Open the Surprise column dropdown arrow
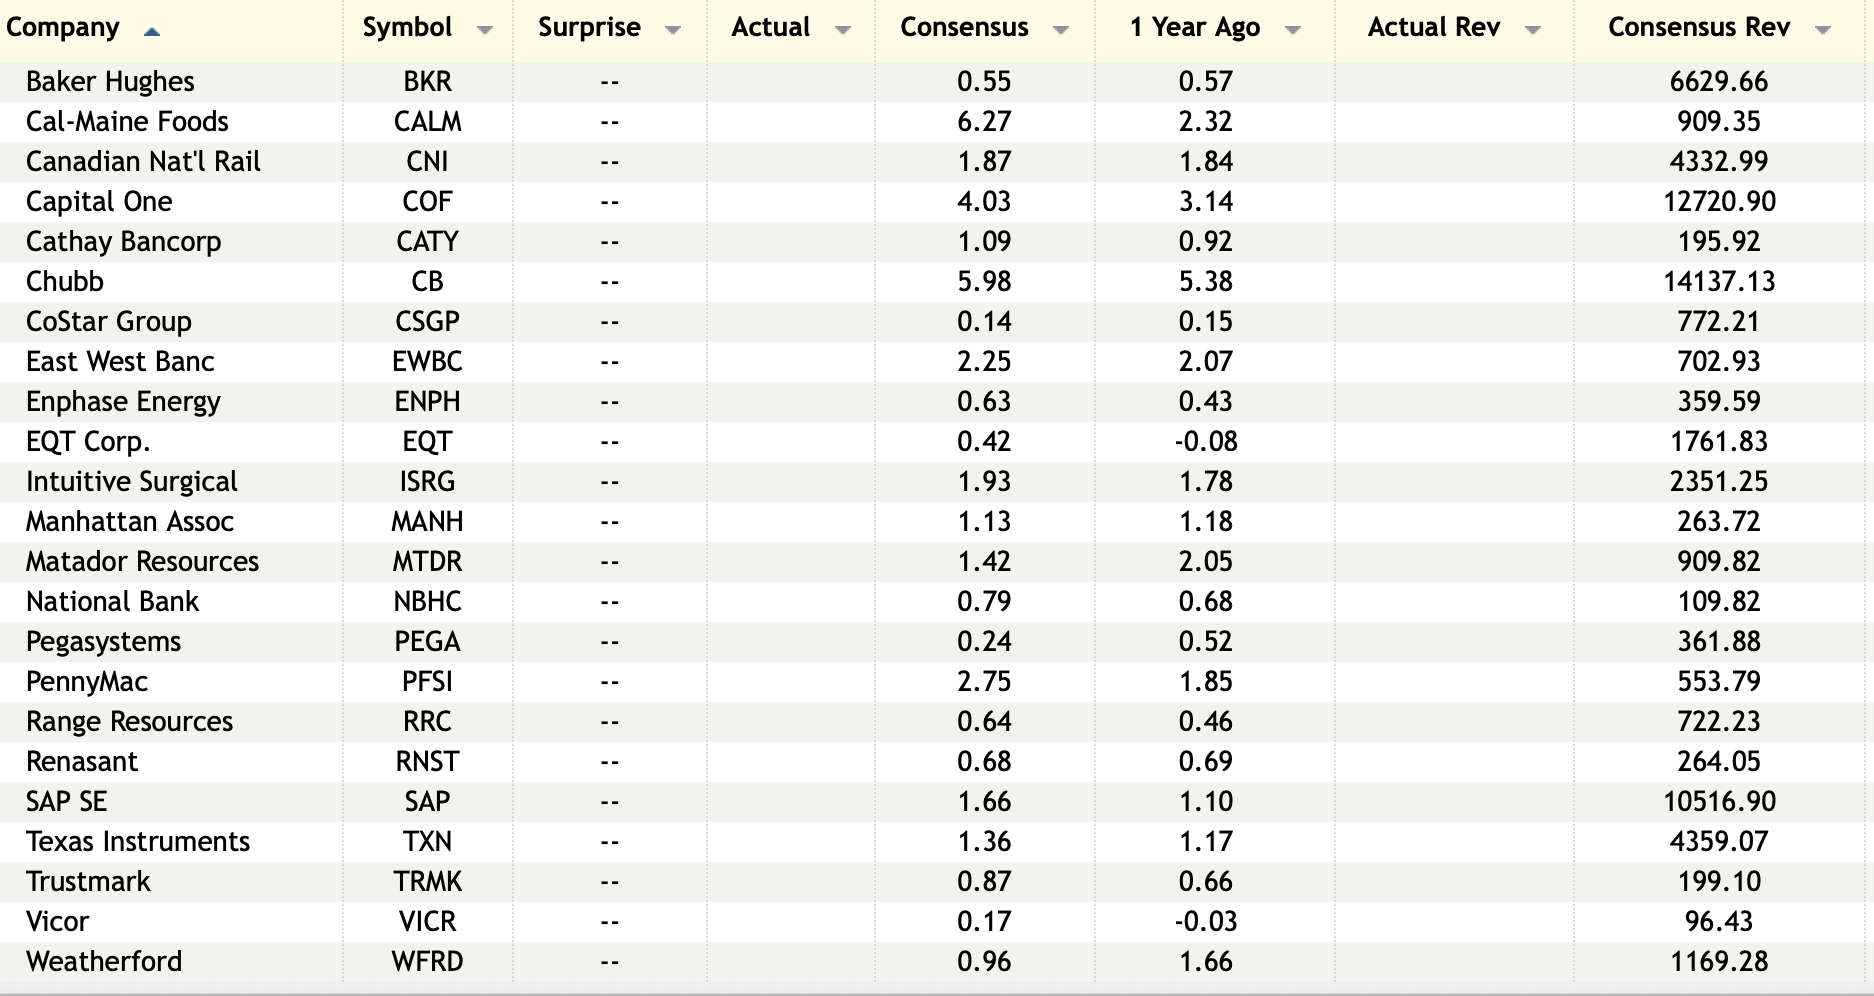This screenshot has height=996, width=1874. click(x=673, y=31)
